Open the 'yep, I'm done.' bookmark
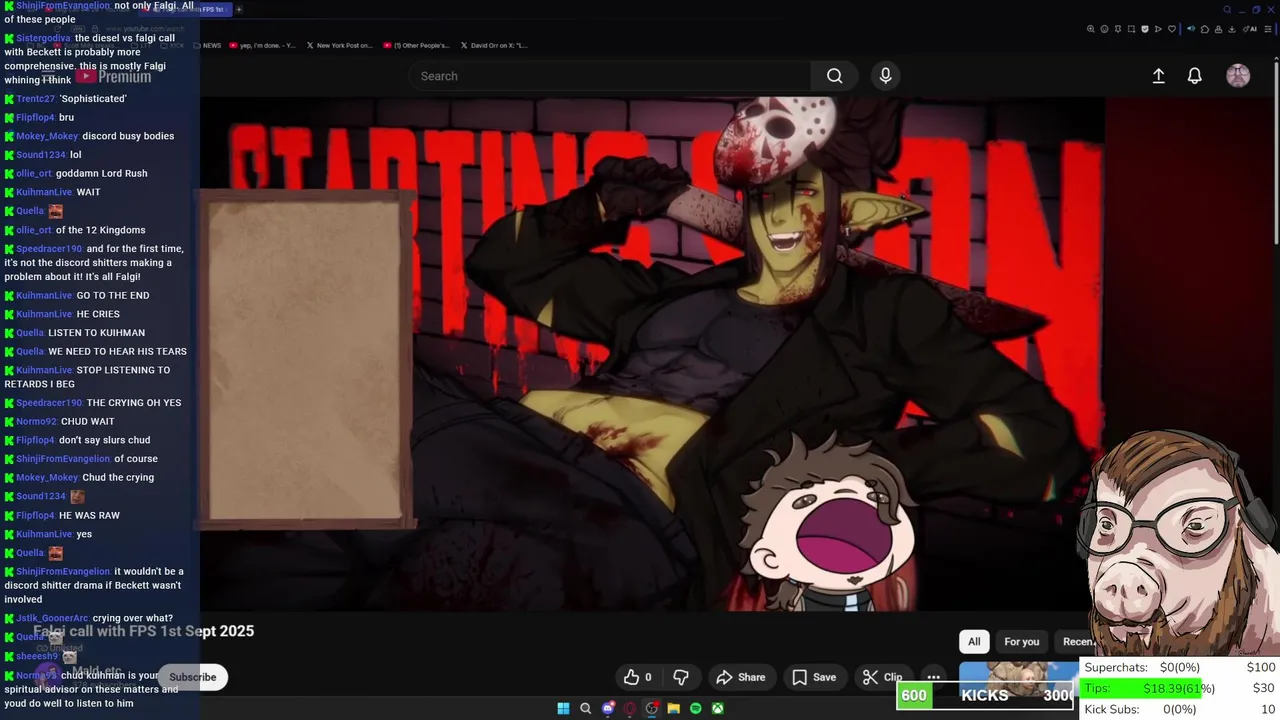 pyautogui.click(x=262, y=45)
